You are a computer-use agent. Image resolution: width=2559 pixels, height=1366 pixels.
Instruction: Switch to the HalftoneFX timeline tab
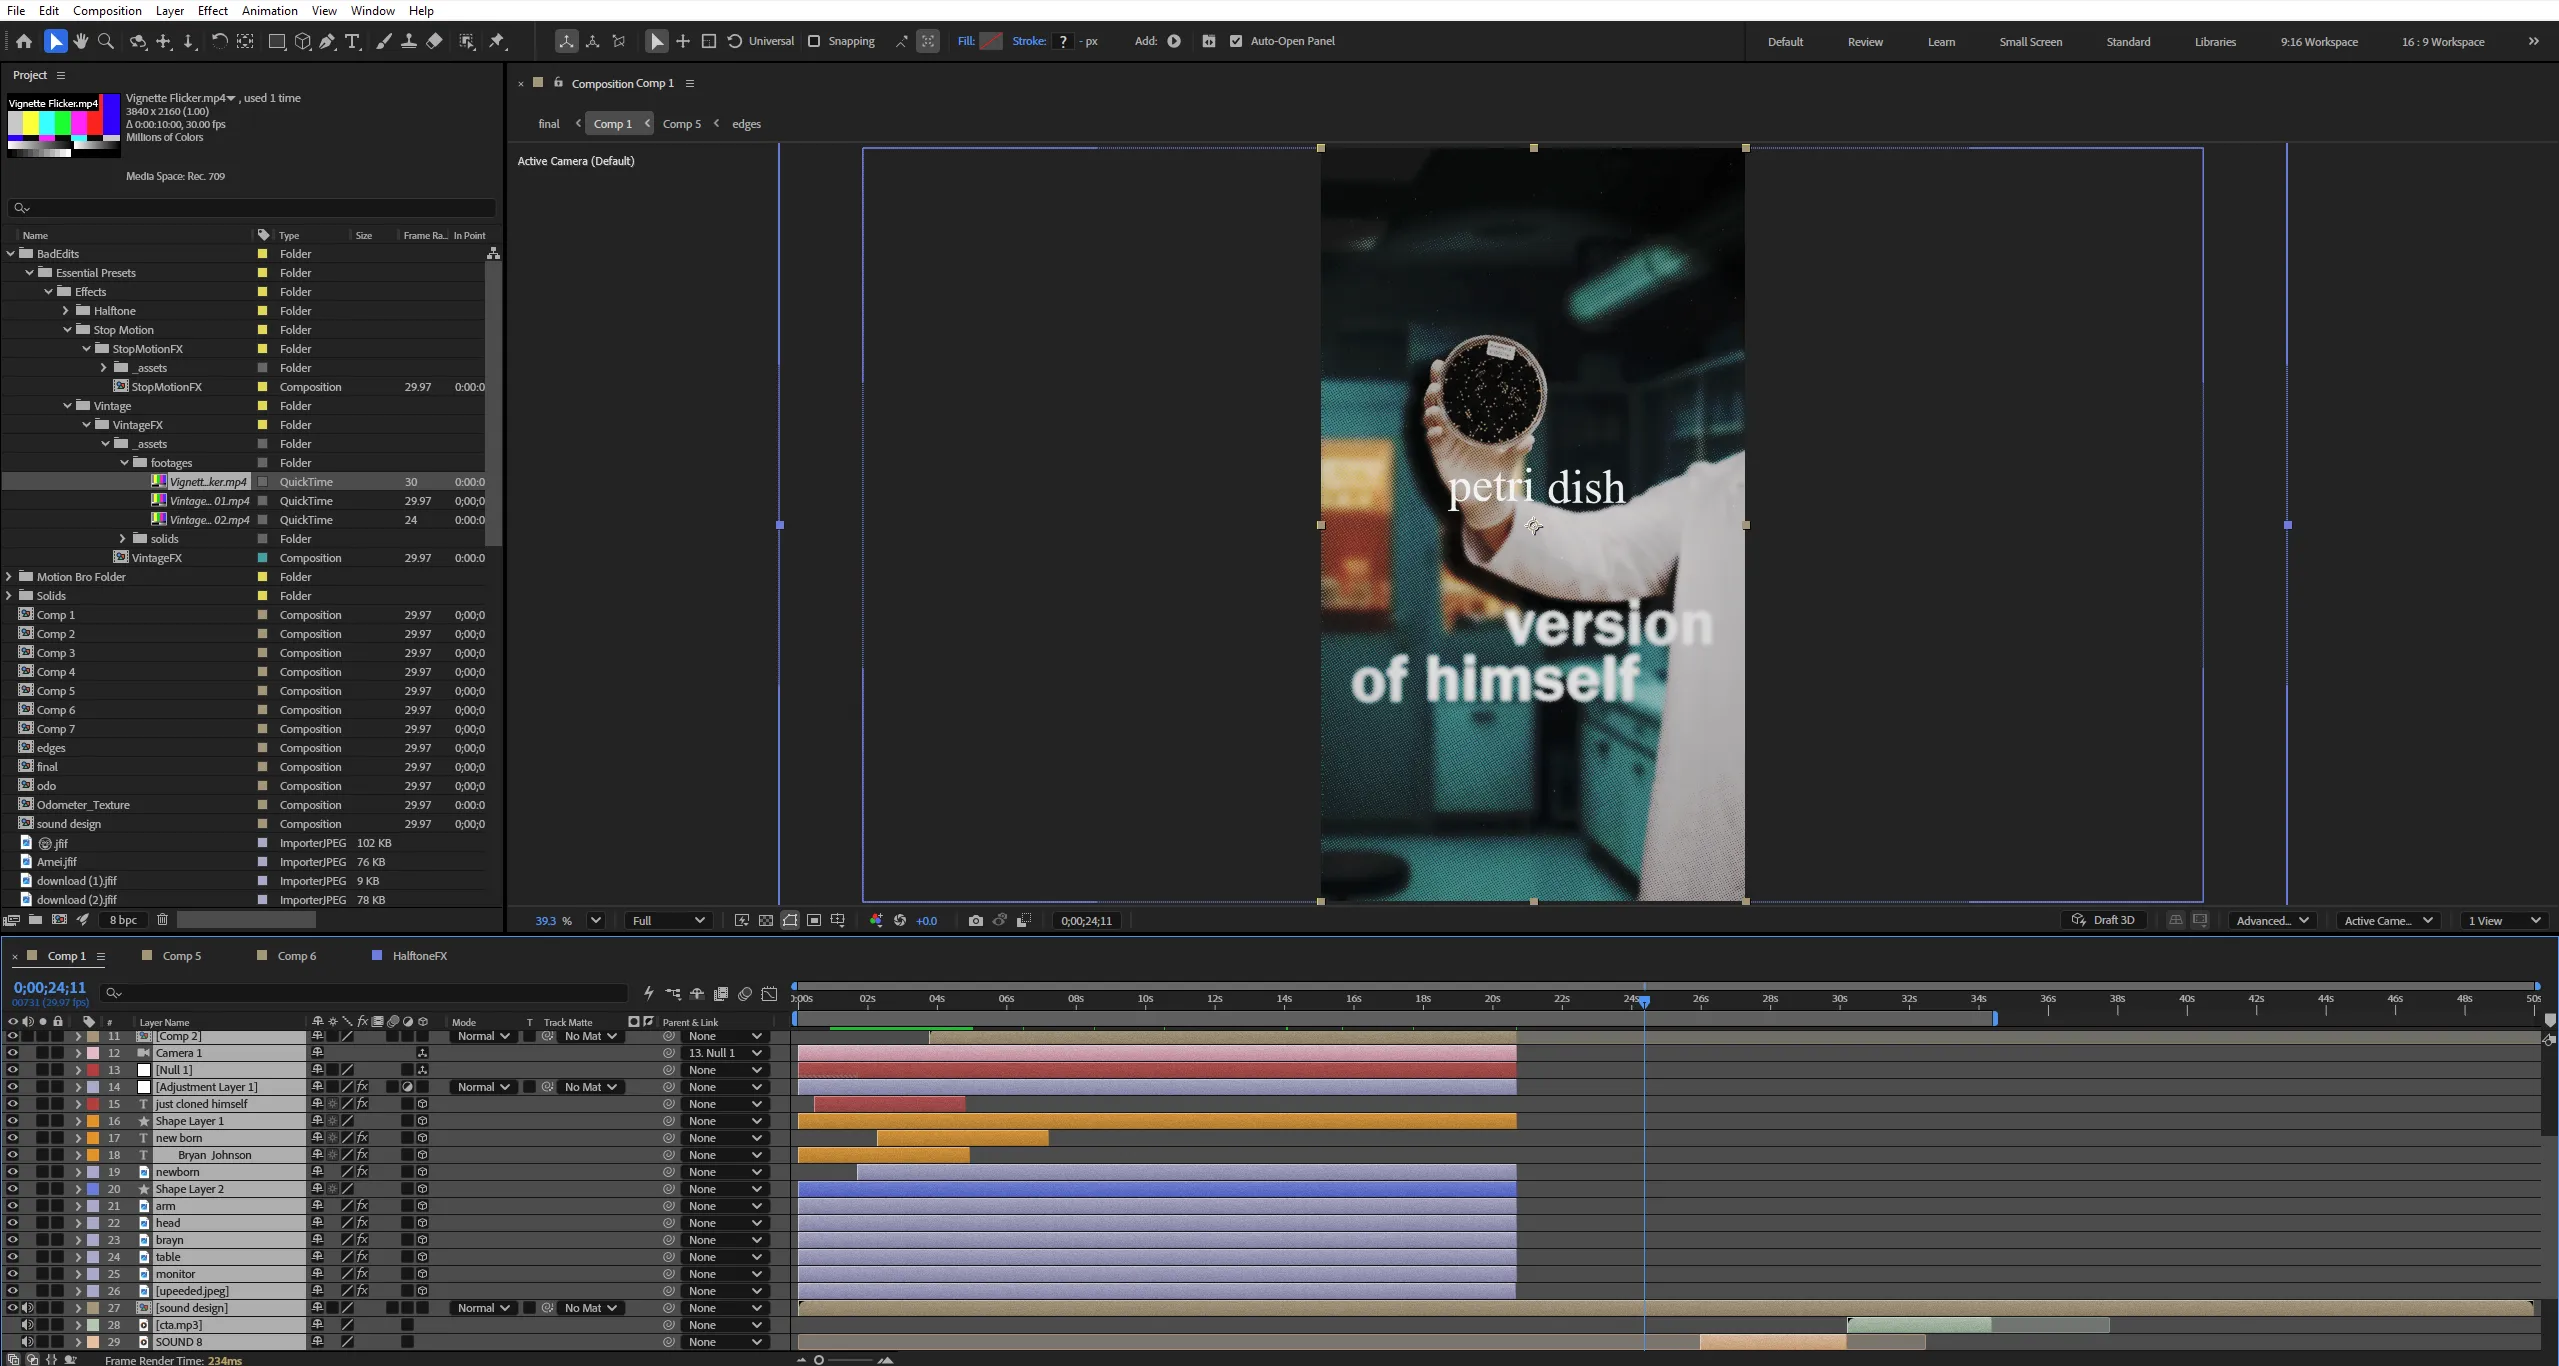[x=420, y=956]
